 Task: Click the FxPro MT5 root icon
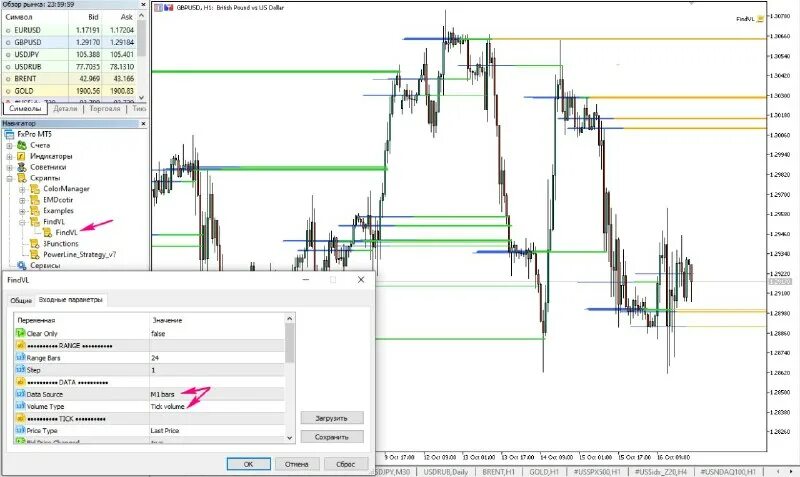point(9,134)
